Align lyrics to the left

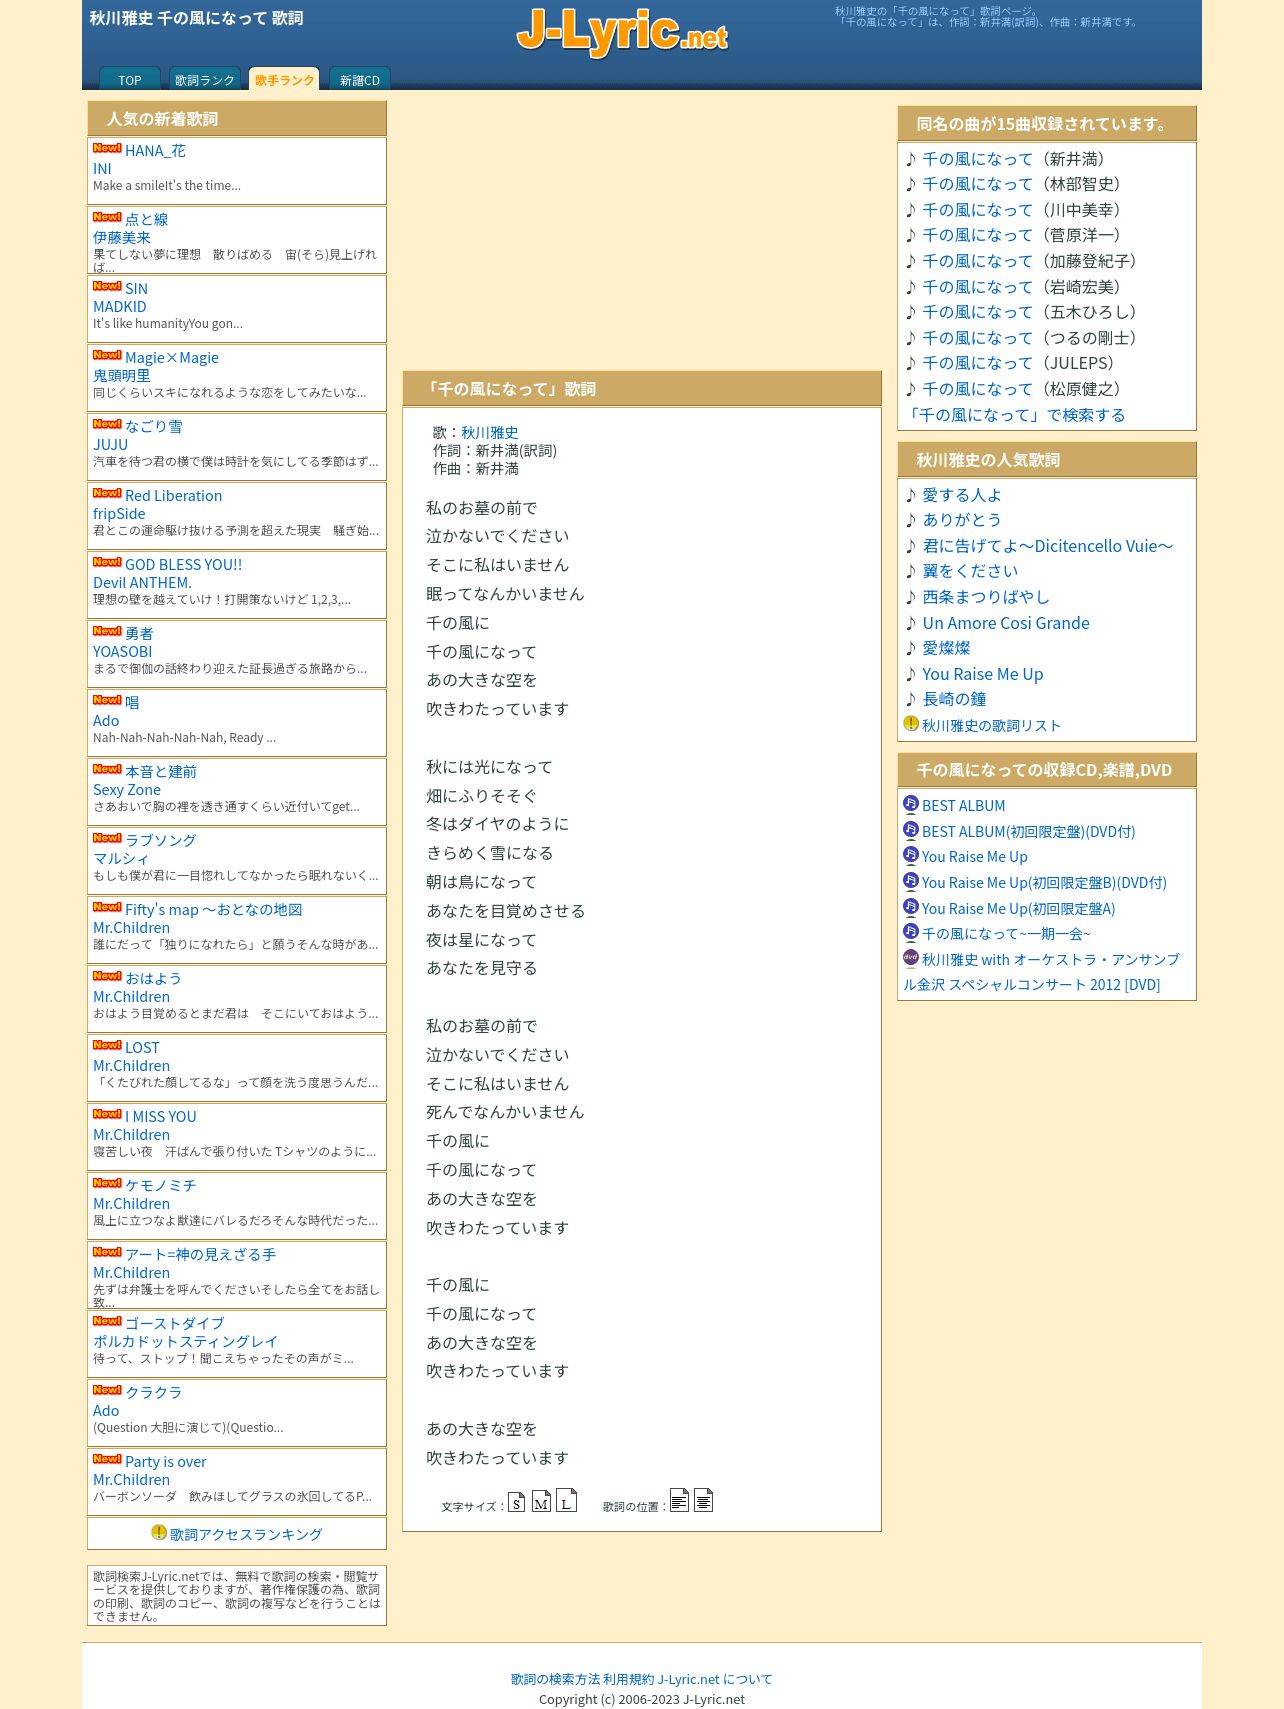(x=679, y=1500)
